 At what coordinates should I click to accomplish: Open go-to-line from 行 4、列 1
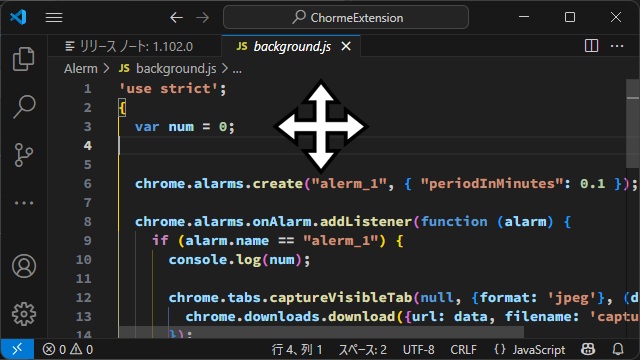click(x=297, y=350)
